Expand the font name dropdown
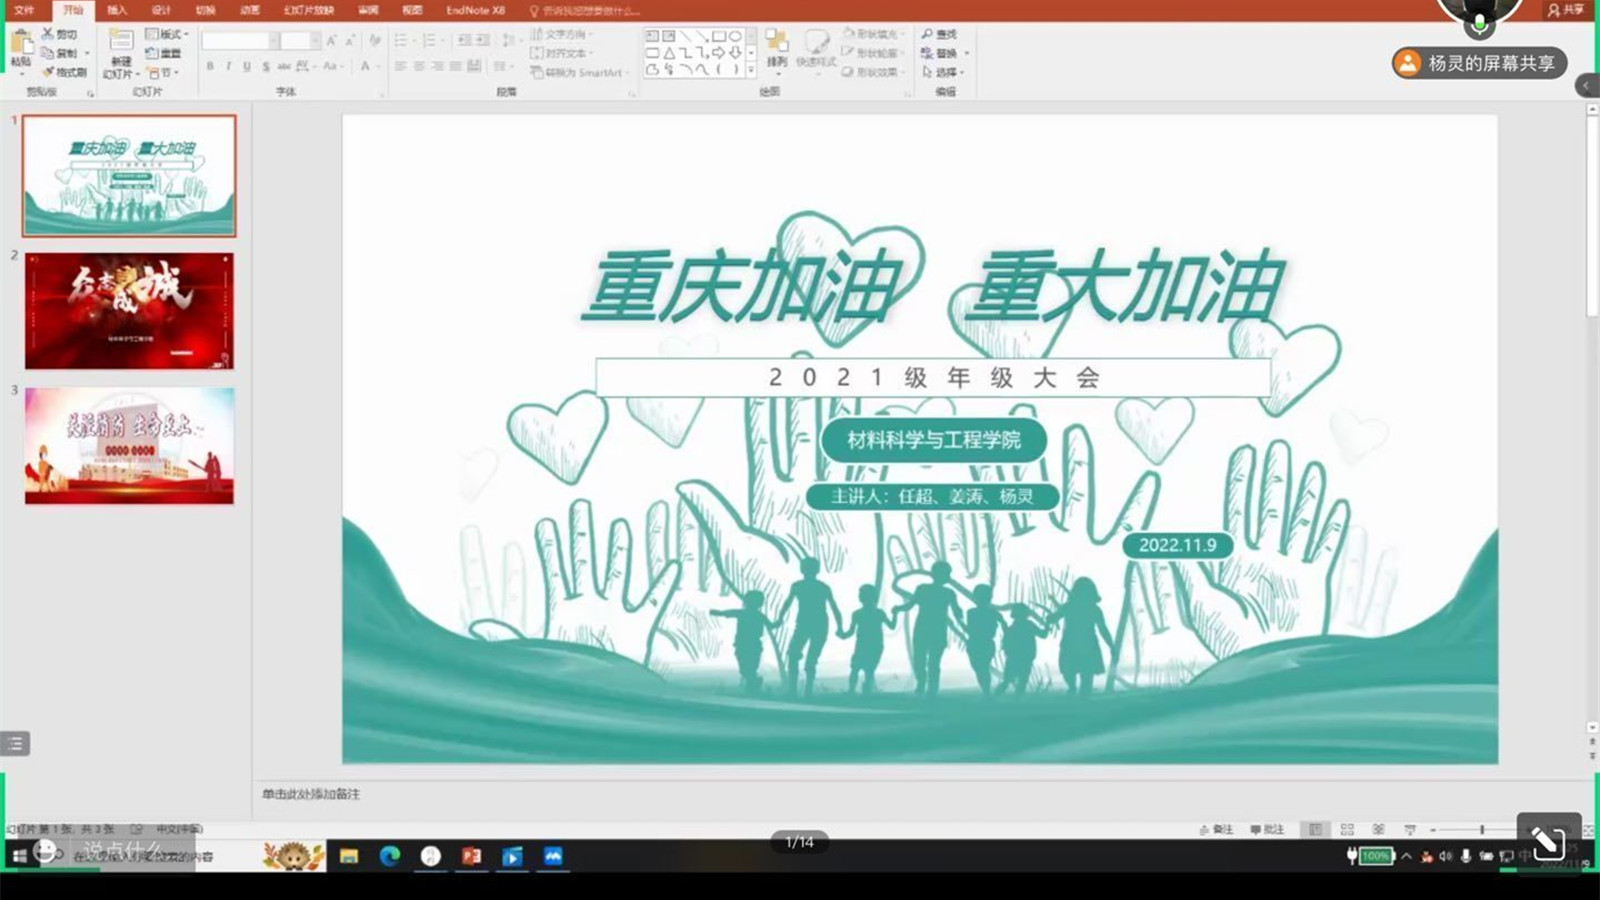 [x=273, y=41]
